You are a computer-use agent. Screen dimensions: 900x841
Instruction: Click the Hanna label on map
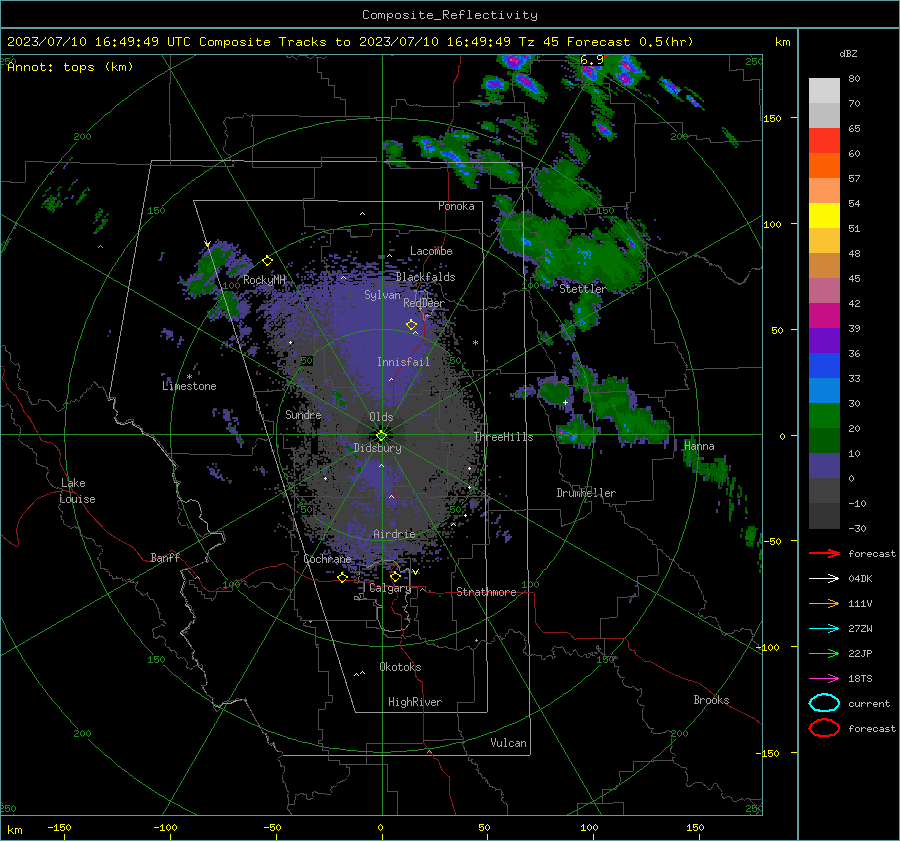pyautogui.click(x=699, y=446)
